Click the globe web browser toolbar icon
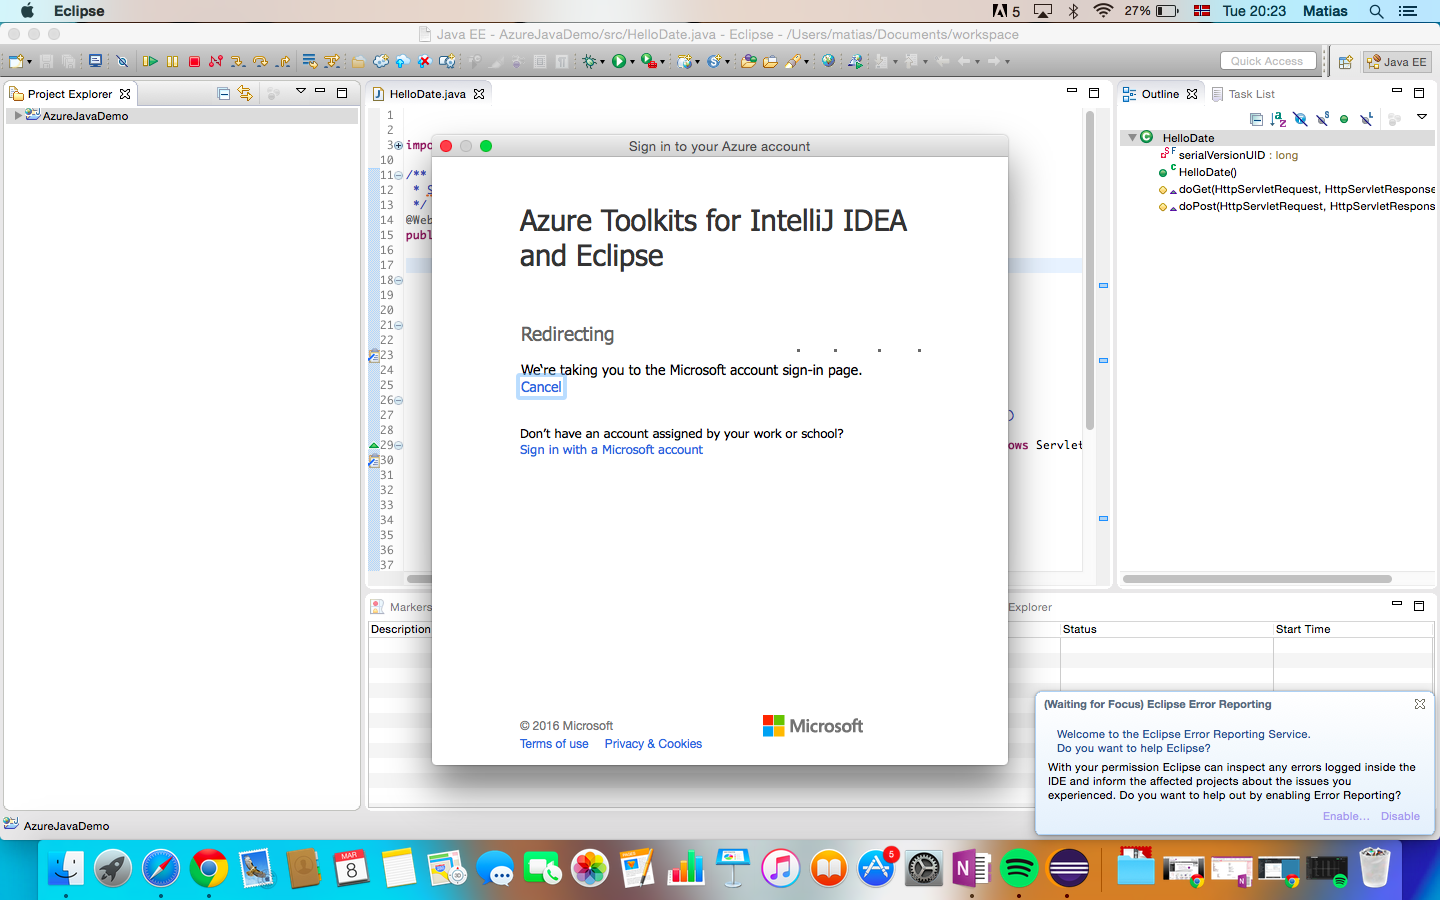 pos(828,60)
